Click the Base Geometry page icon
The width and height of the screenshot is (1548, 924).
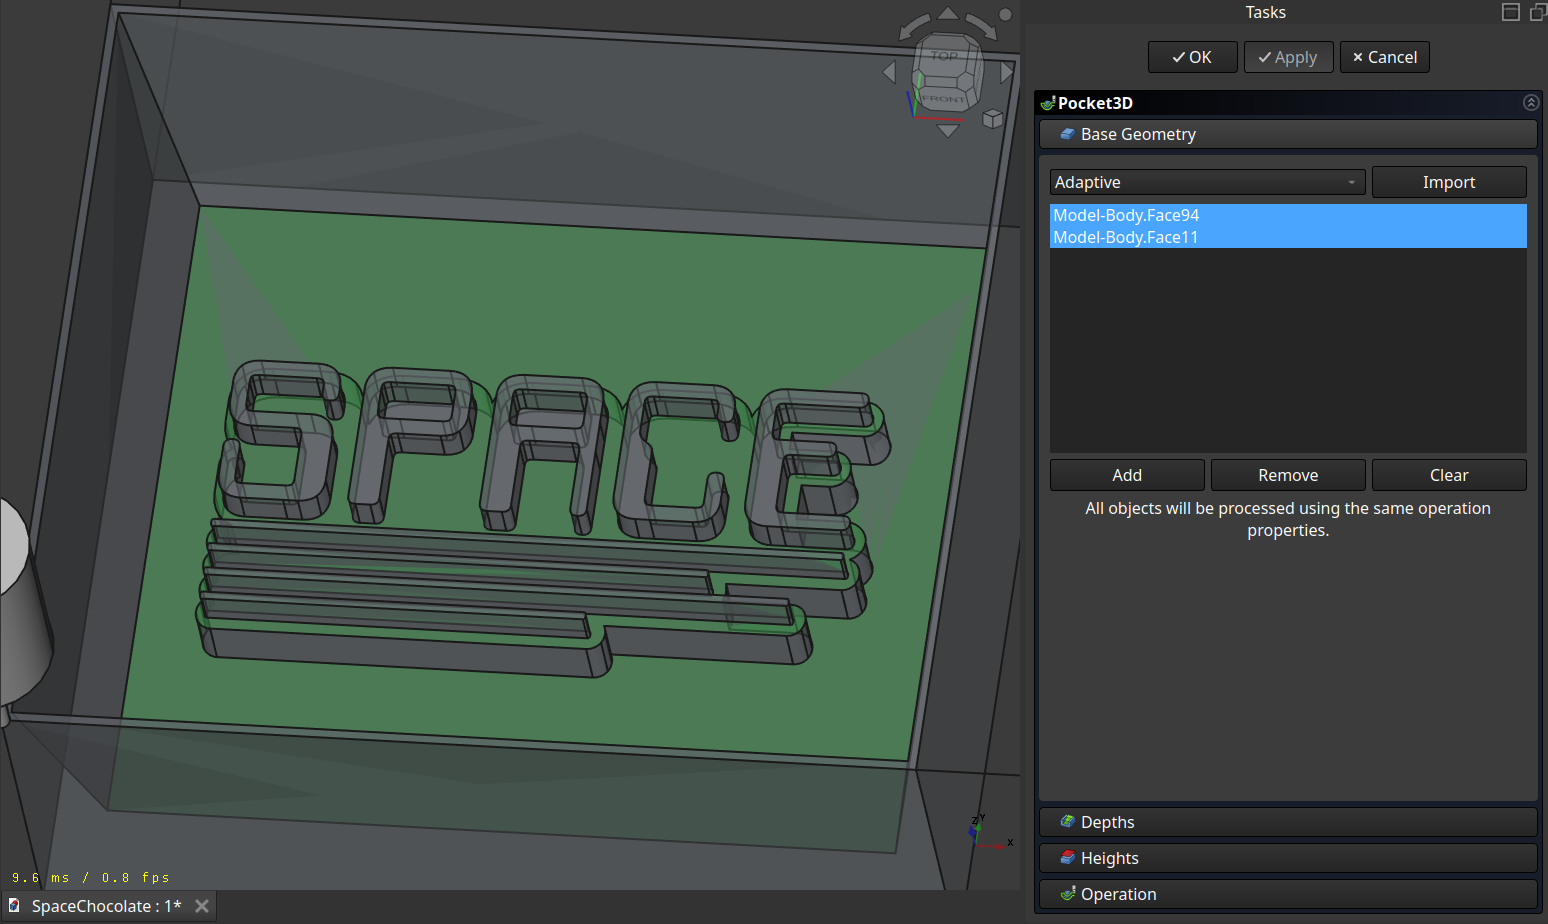[1067, 134]
